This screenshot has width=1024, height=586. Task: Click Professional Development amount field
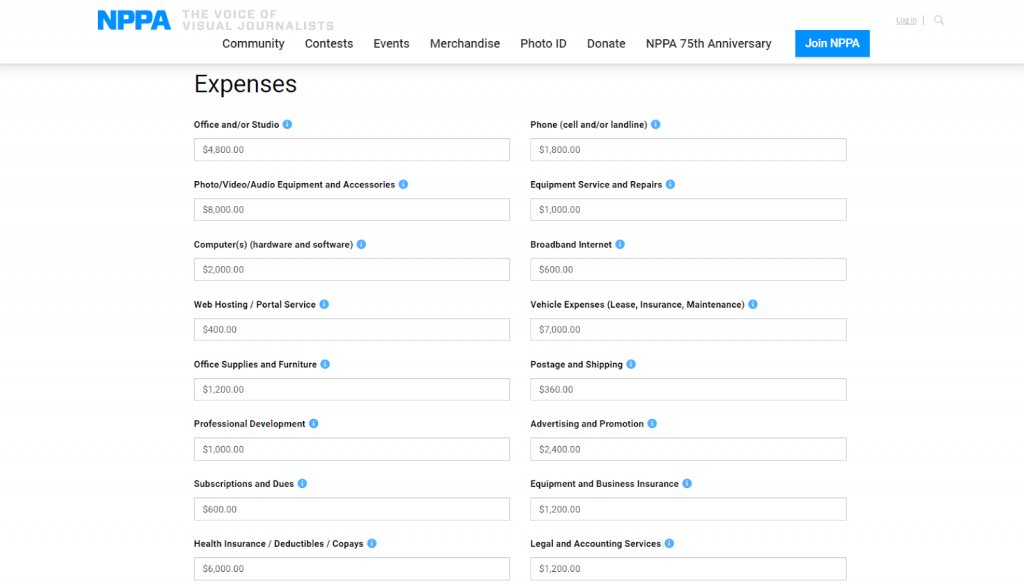[x=352, y=449]
